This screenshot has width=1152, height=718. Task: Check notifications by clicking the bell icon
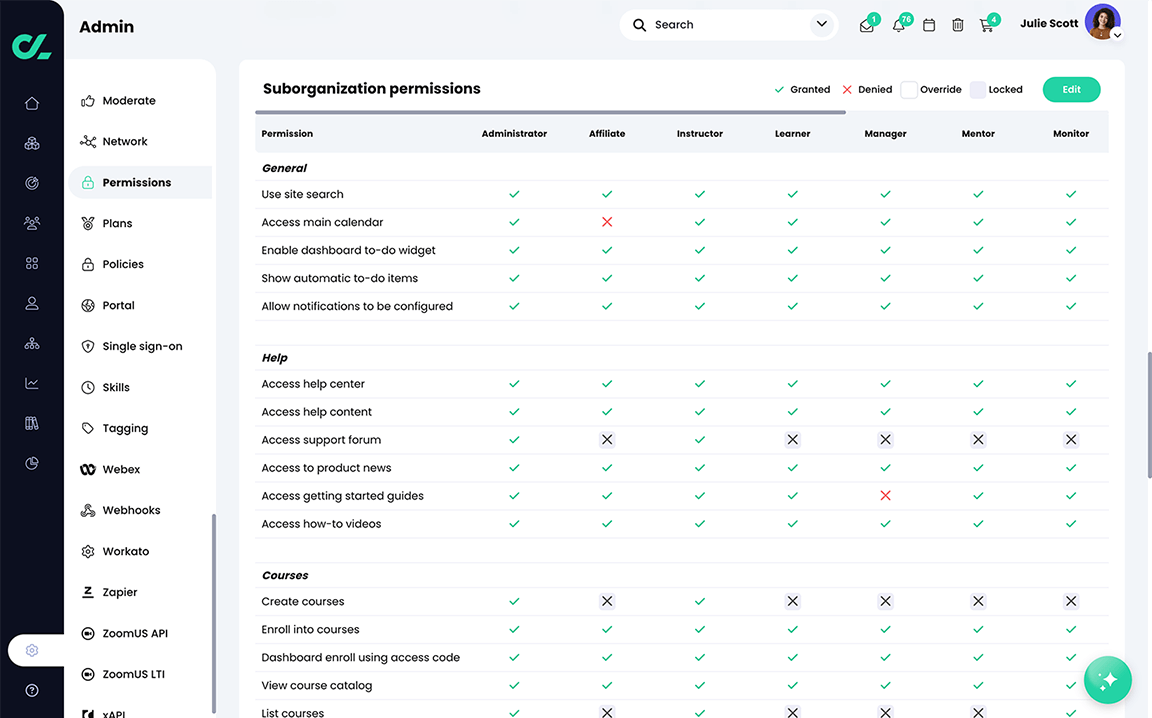coord(897,24)
